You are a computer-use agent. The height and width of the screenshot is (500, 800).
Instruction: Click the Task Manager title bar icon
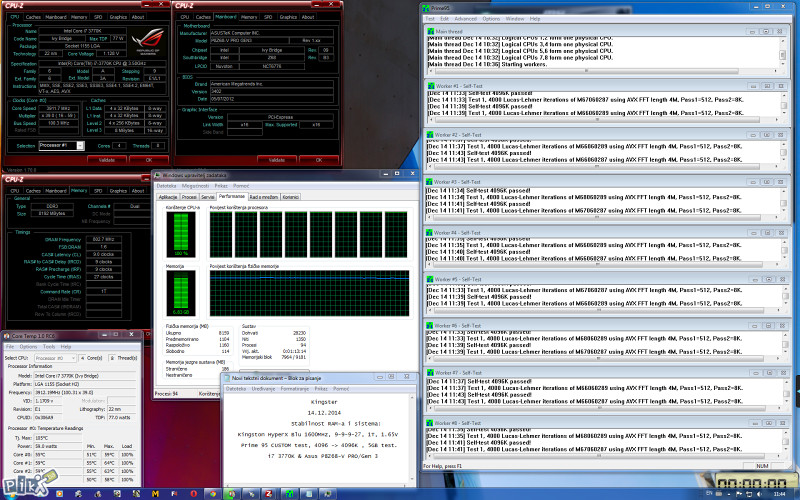coord(158,175)
